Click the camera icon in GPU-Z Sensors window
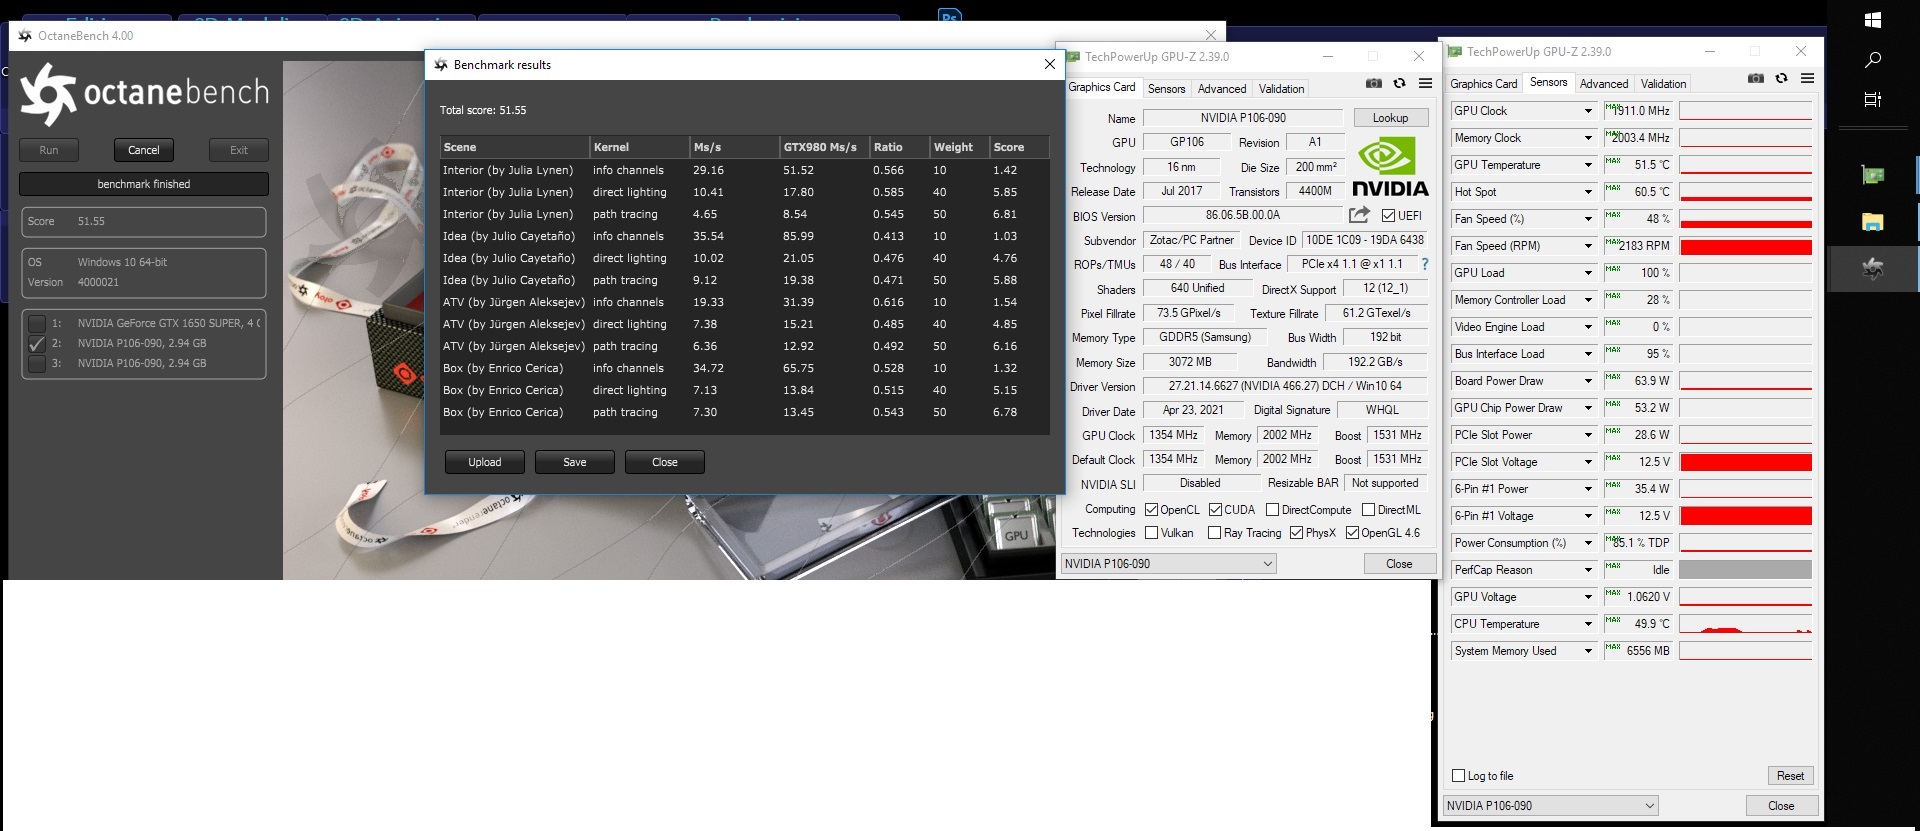Screen dimensions: 1920x831 coord(1756,78)
